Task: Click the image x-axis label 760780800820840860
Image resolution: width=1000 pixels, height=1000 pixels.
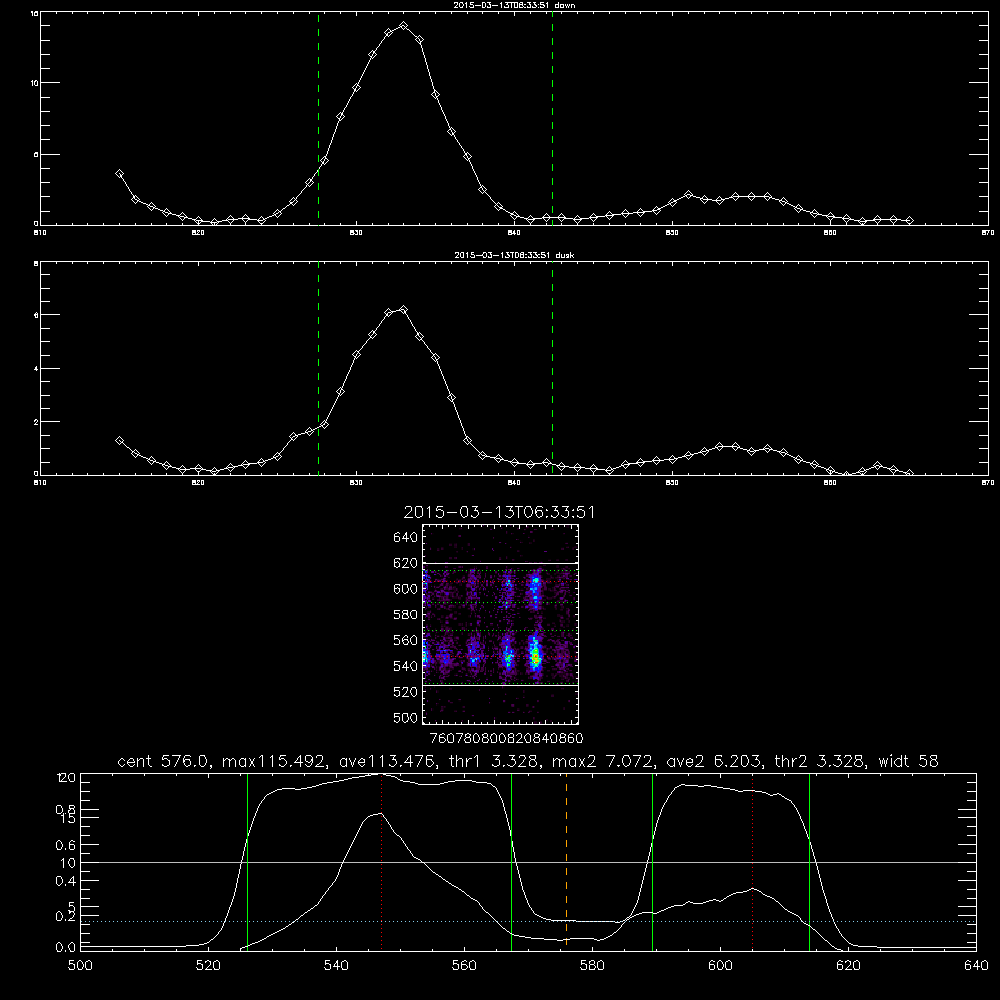Action: pyautogui.click(x=507, y=739)
